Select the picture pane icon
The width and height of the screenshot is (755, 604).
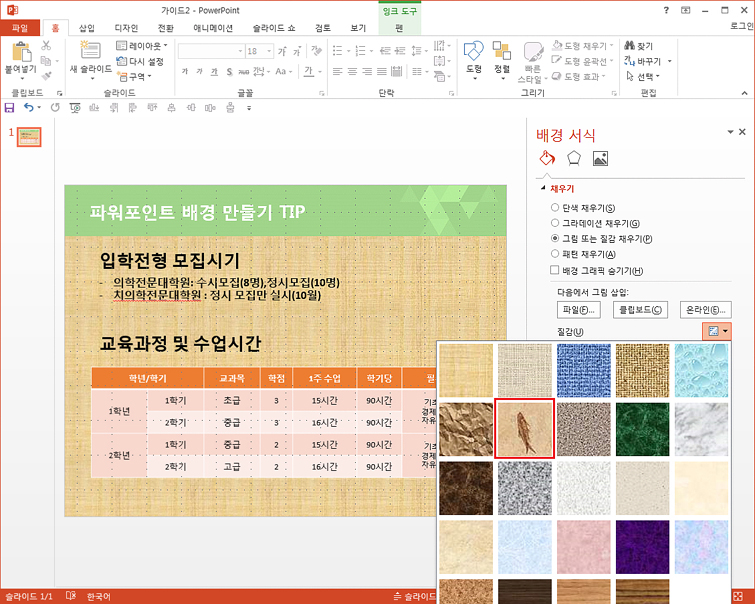[600, 158]
